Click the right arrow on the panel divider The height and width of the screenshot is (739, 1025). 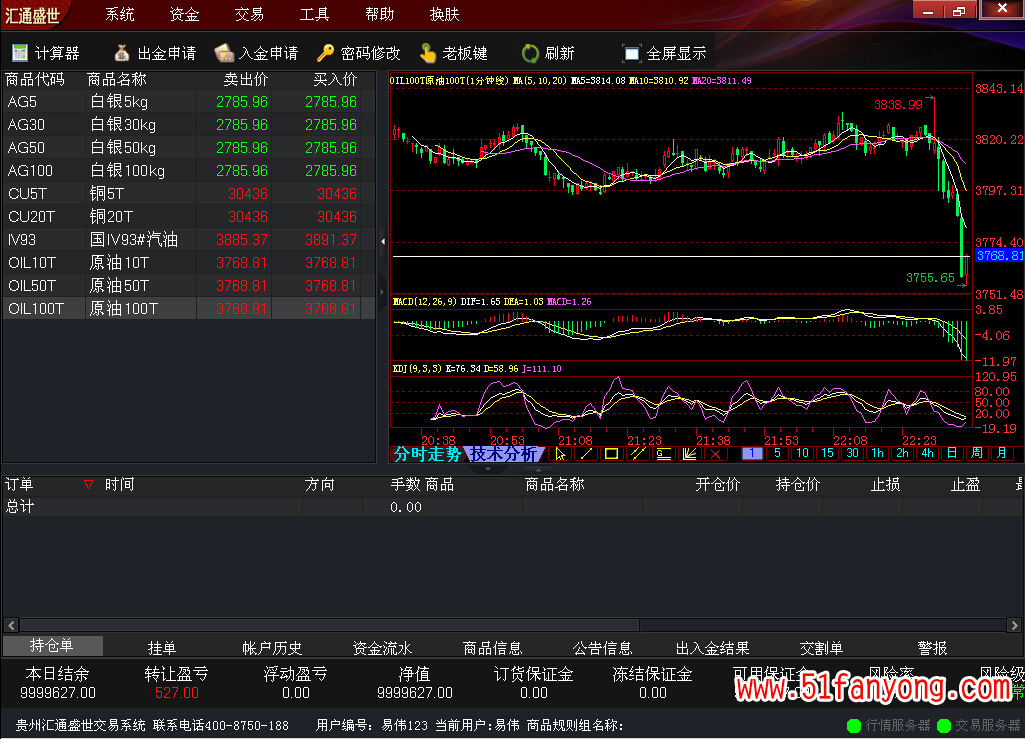383,292
